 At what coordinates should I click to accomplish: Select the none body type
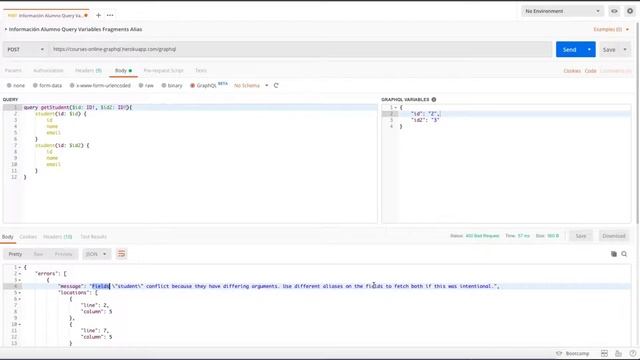[x=16, y=85]
